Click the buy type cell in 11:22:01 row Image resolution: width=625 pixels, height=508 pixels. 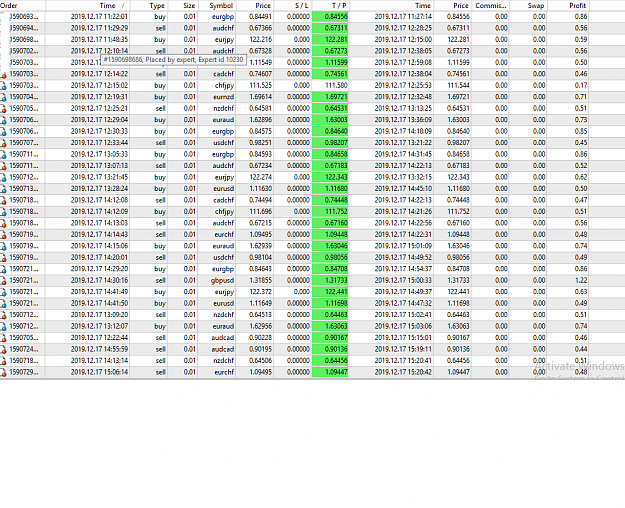pos(160,17)
